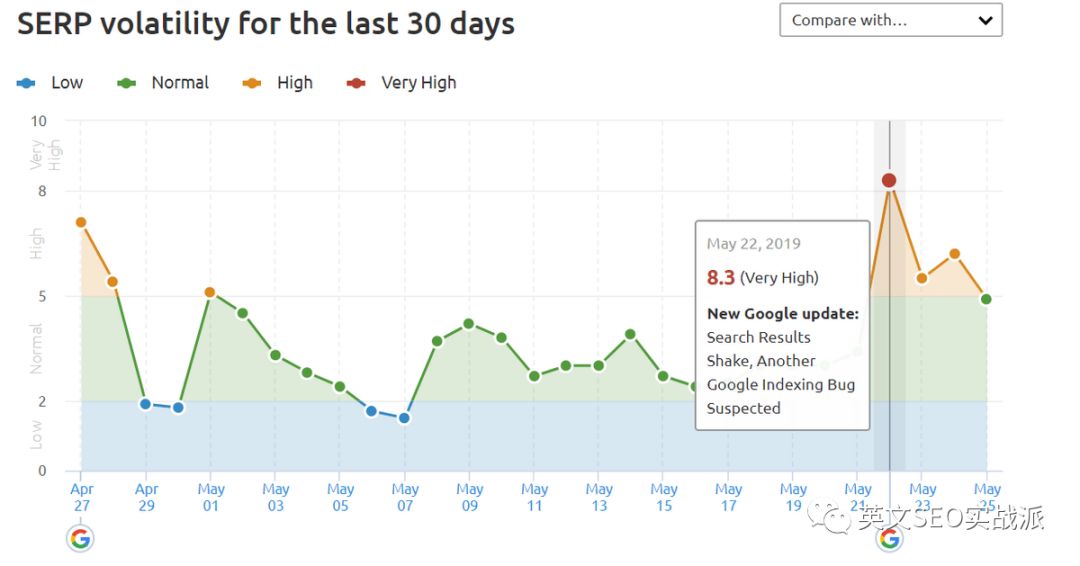Click the blue Low legend marker
This screenshot has height=566, width=1080.
(x=26, y=83)
